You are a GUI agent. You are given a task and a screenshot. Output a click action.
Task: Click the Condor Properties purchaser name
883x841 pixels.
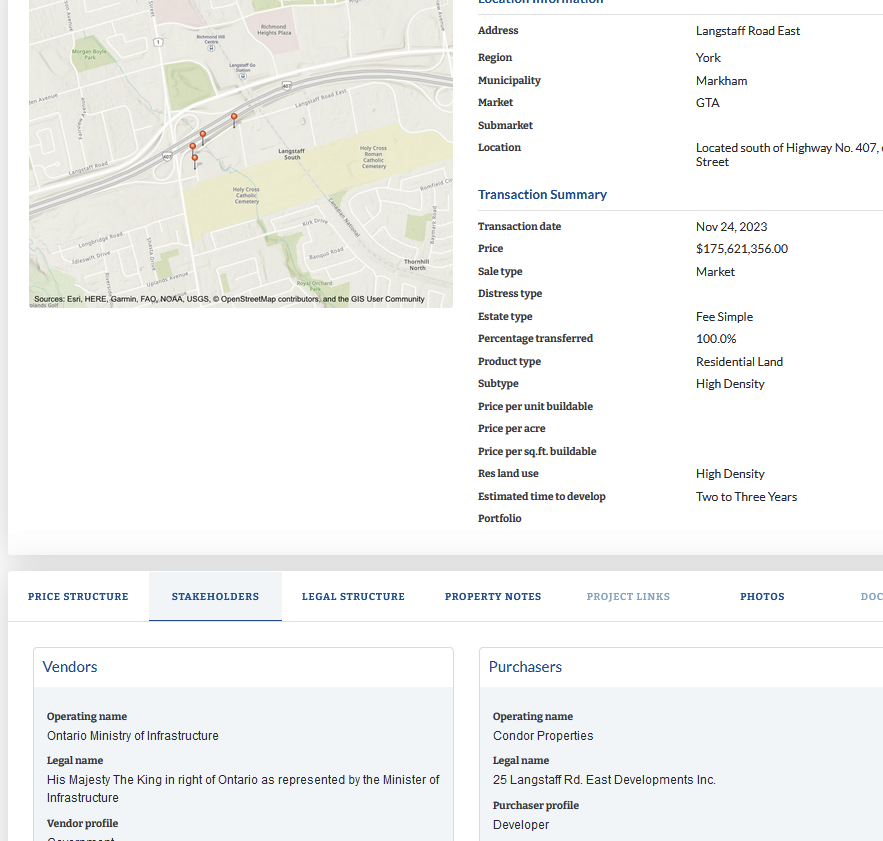coord(543,736)
